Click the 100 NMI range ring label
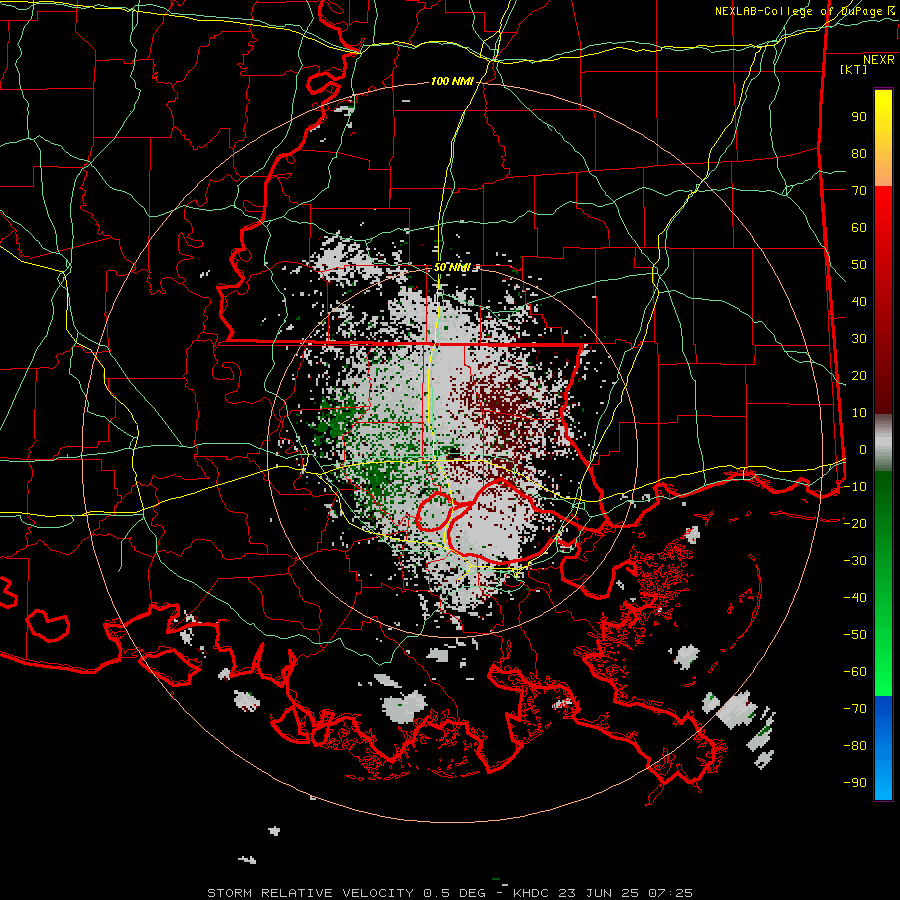Image resolution: width=900 pixels, height=900 pixels. [x=452, y=82]
